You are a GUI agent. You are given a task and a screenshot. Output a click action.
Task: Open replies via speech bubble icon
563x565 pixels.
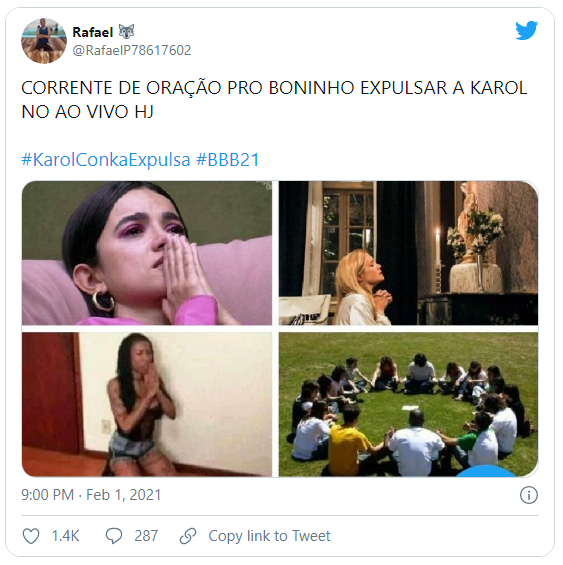tap(114, 536)
